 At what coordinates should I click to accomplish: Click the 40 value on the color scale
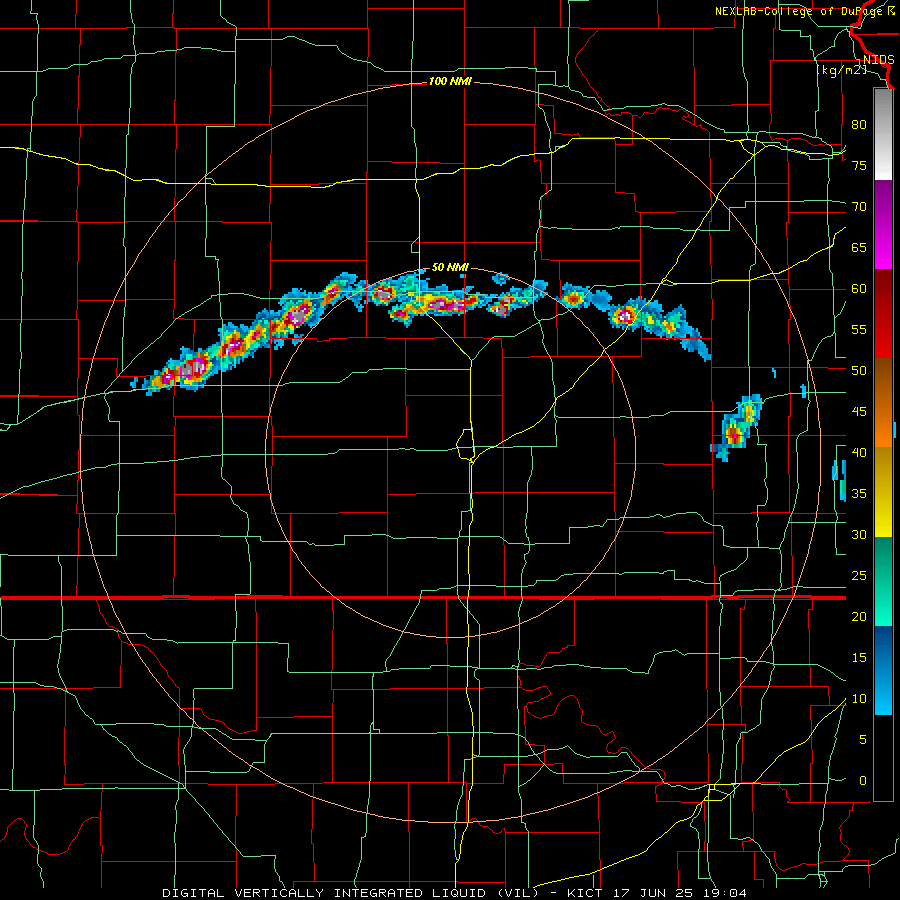859,453
